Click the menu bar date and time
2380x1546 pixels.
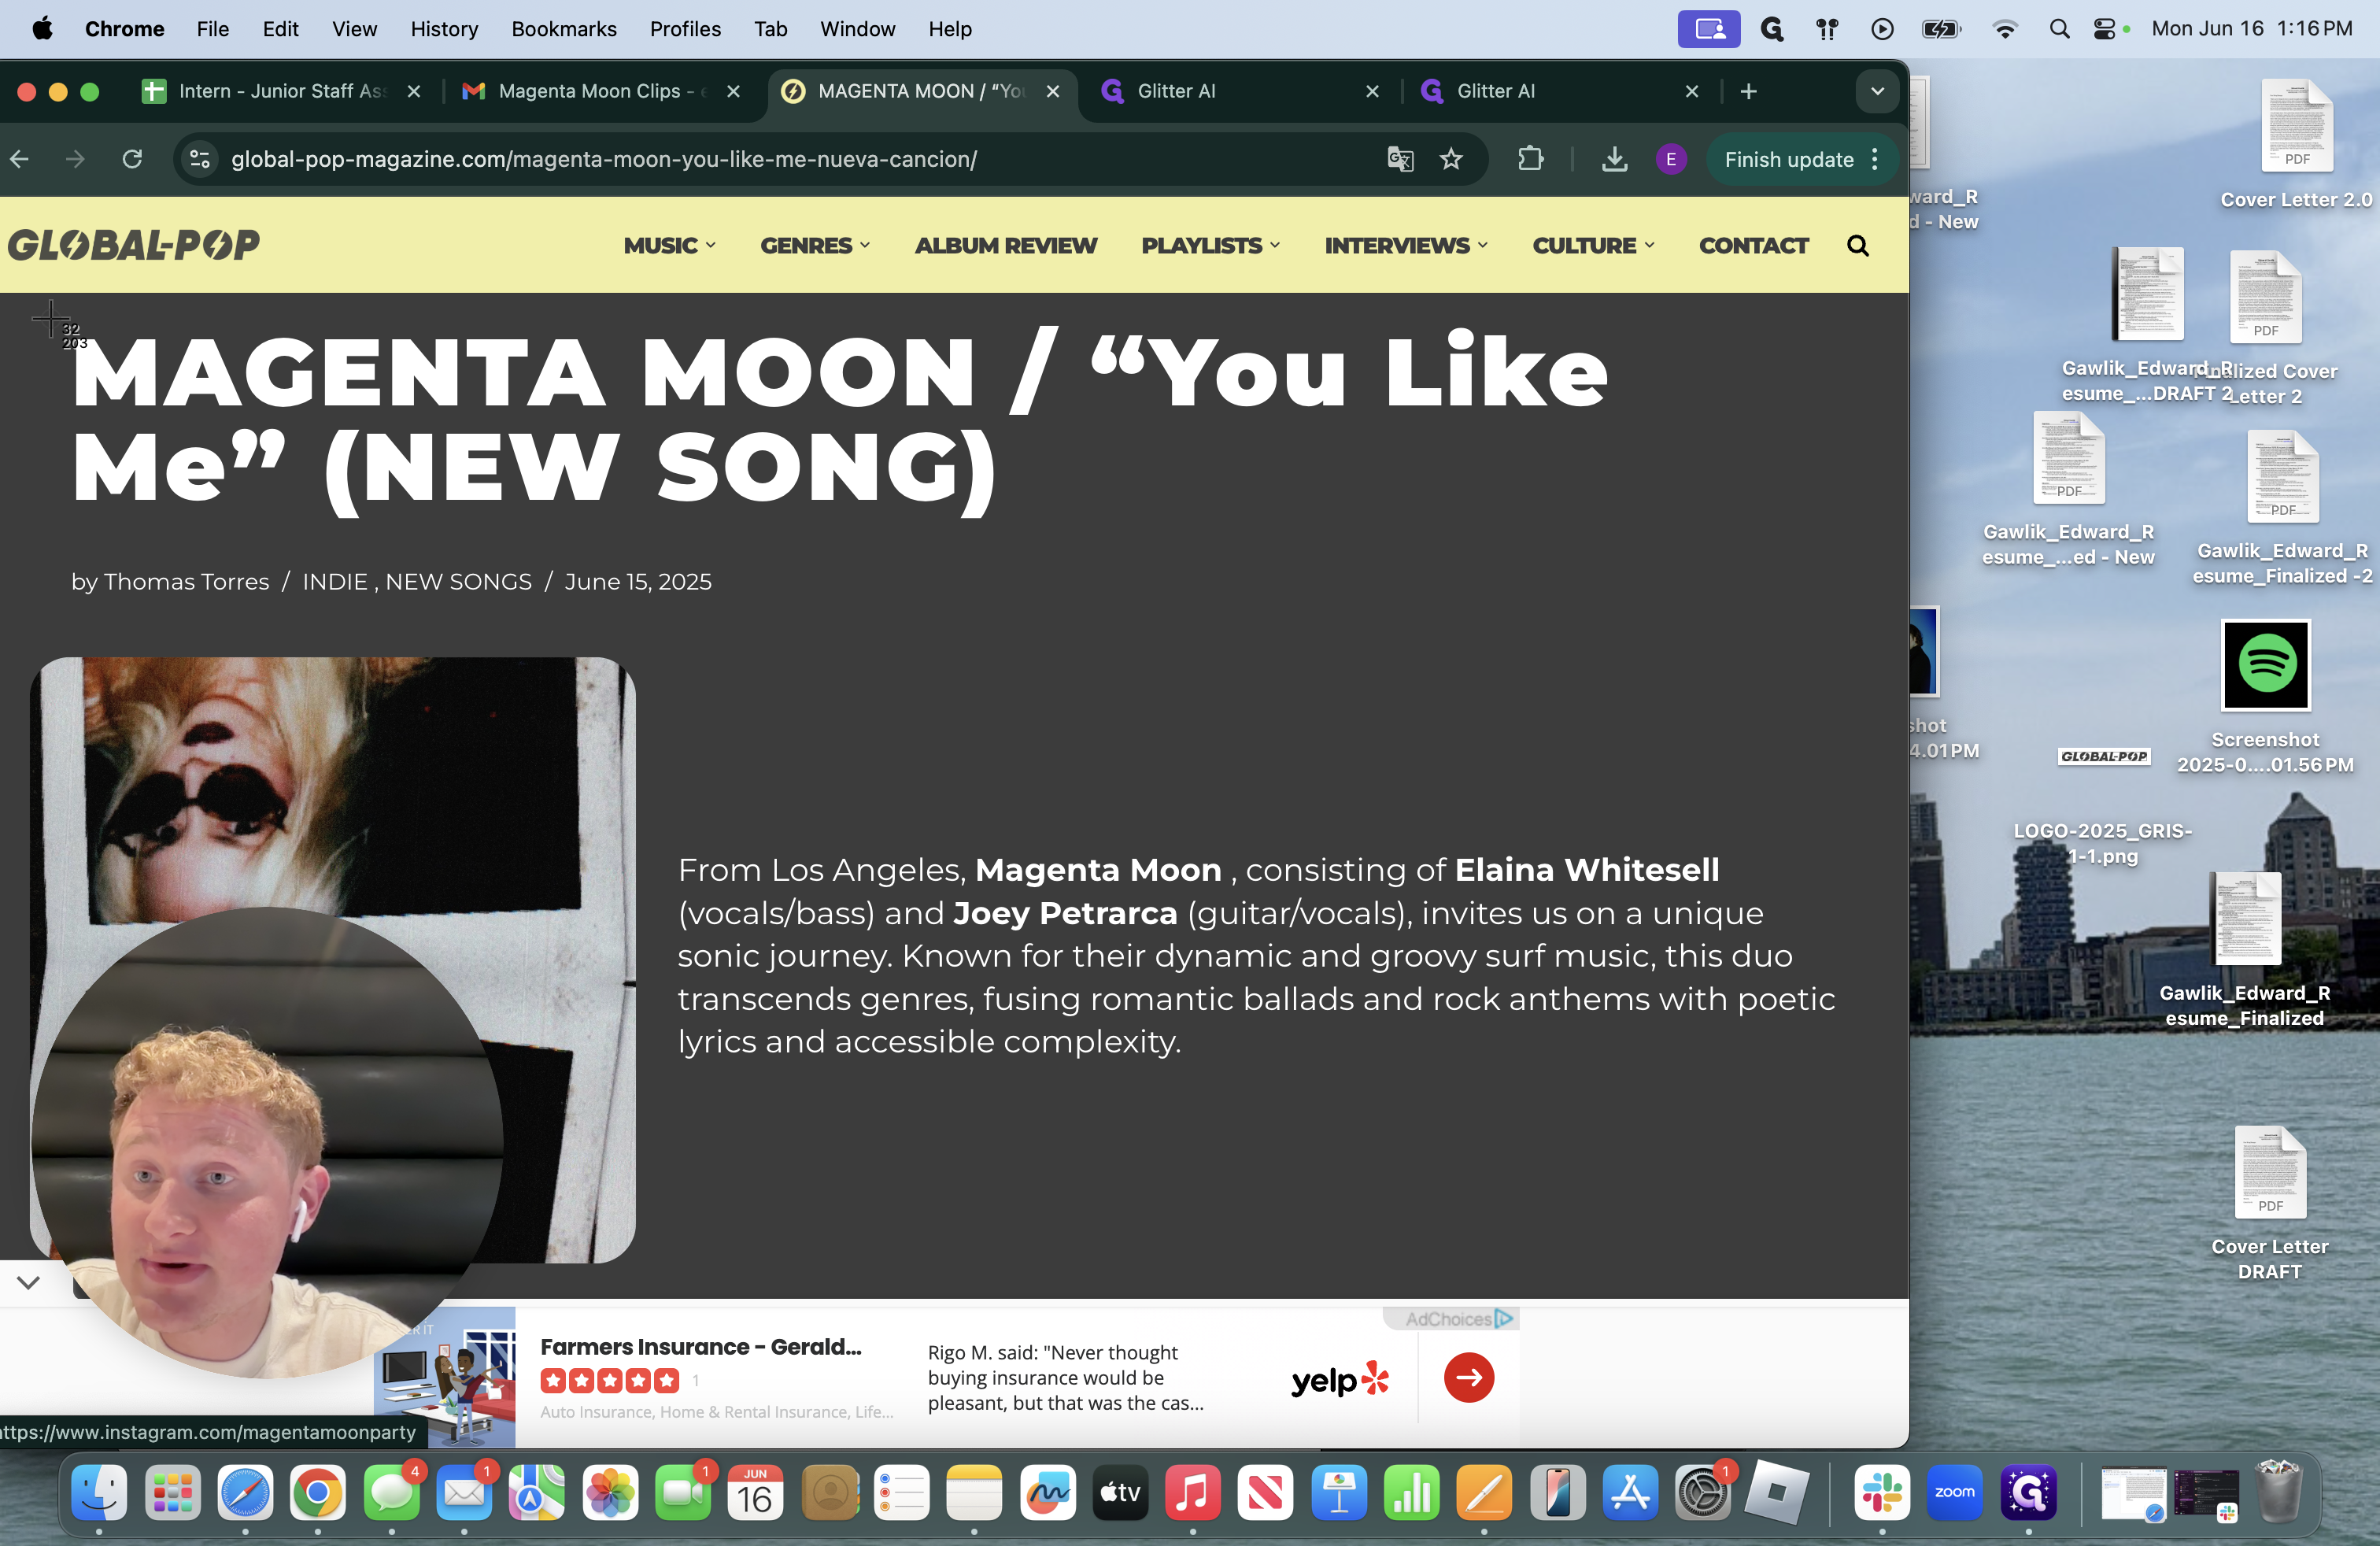tap(2252, 29)
